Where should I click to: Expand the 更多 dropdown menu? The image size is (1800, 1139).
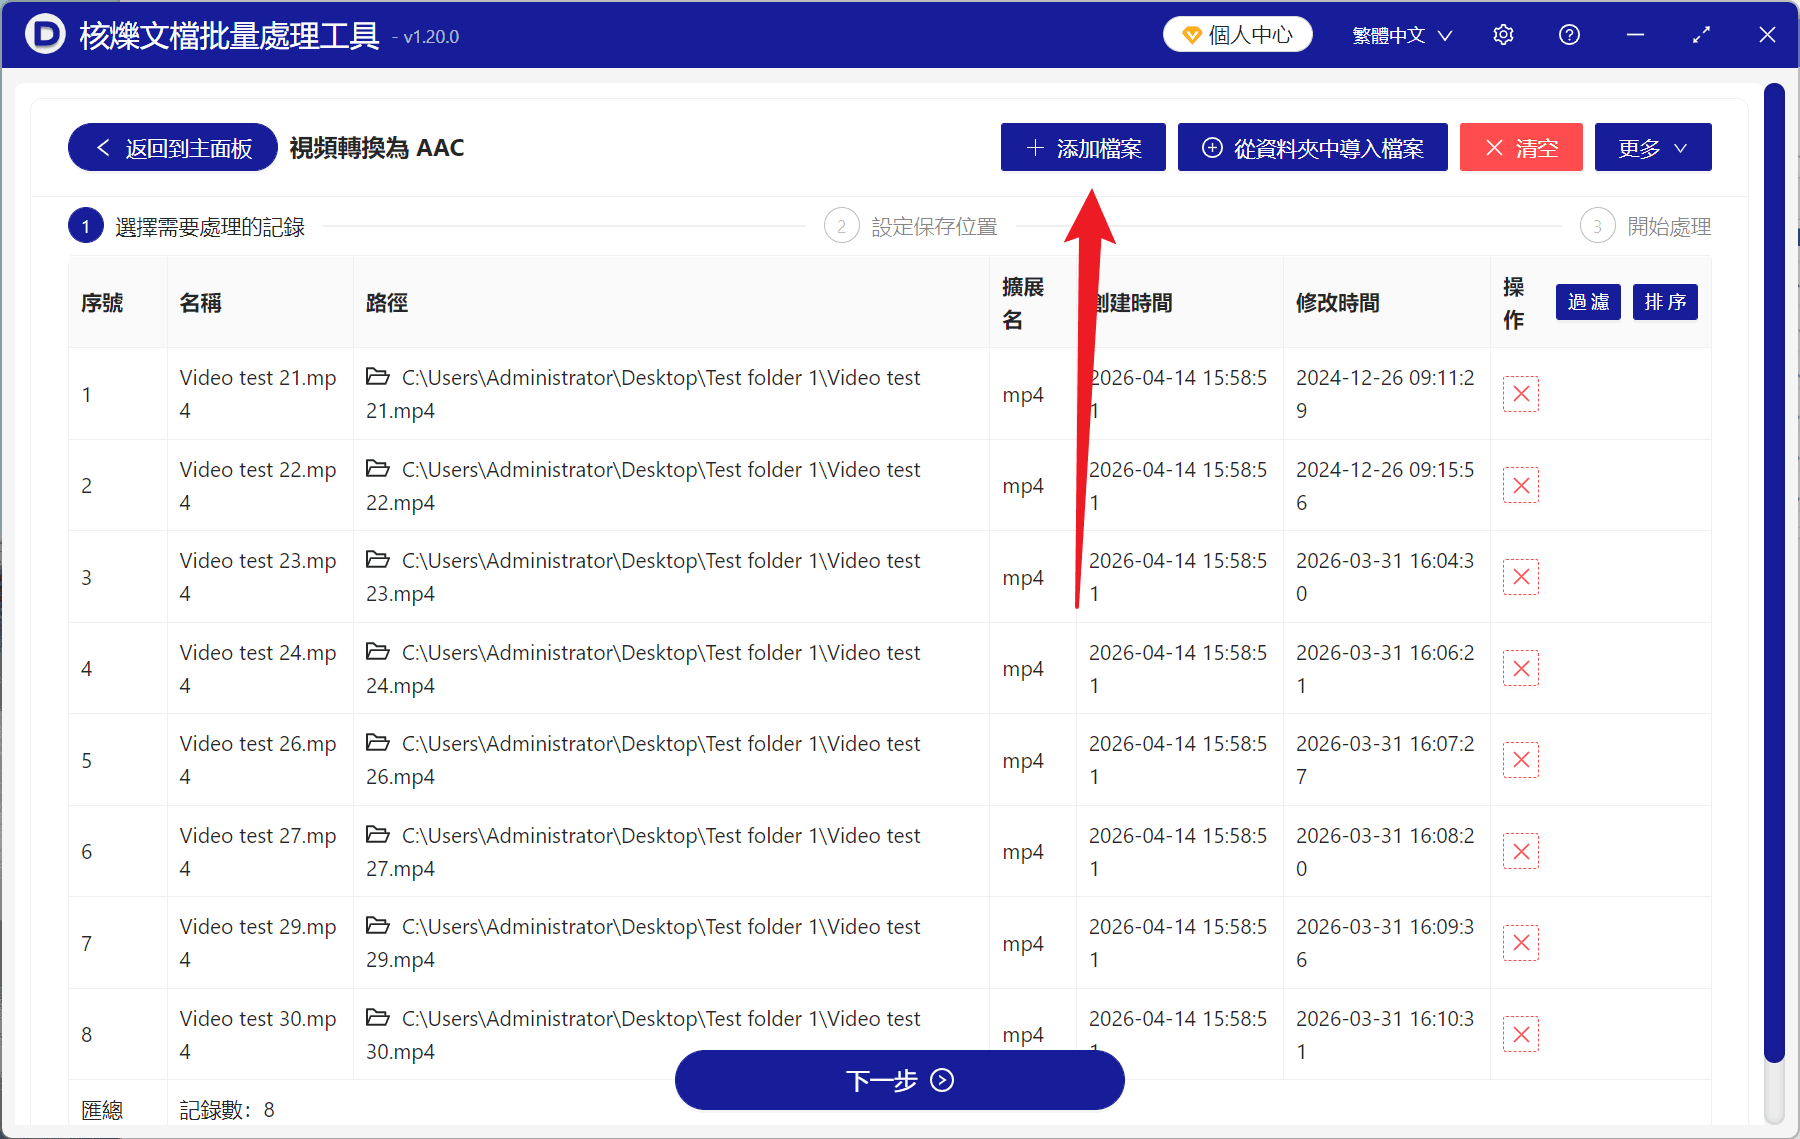coord(1652,148)
